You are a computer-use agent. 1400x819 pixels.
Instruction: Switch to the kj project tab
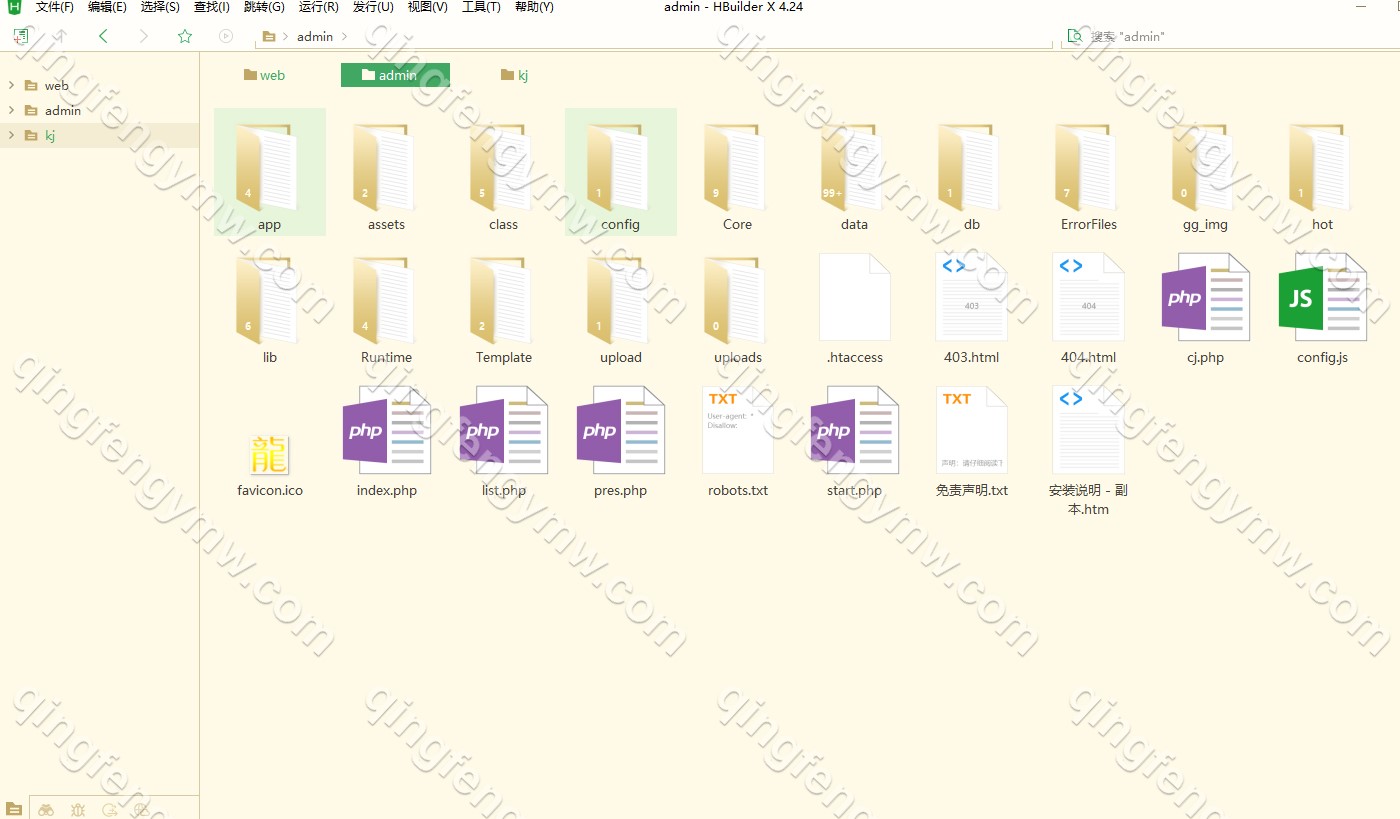(x=514, y=75)
